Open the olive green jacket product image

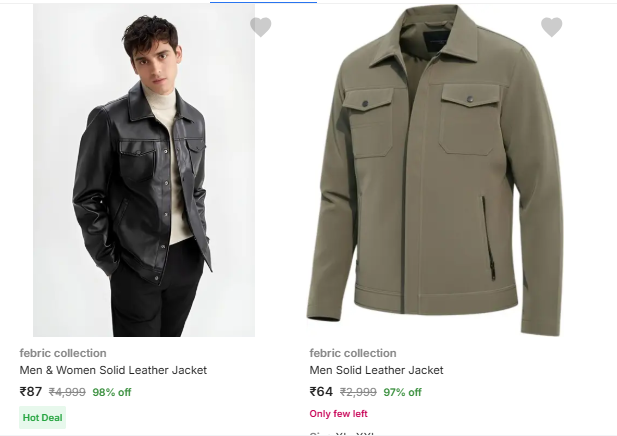pos(435,170)
